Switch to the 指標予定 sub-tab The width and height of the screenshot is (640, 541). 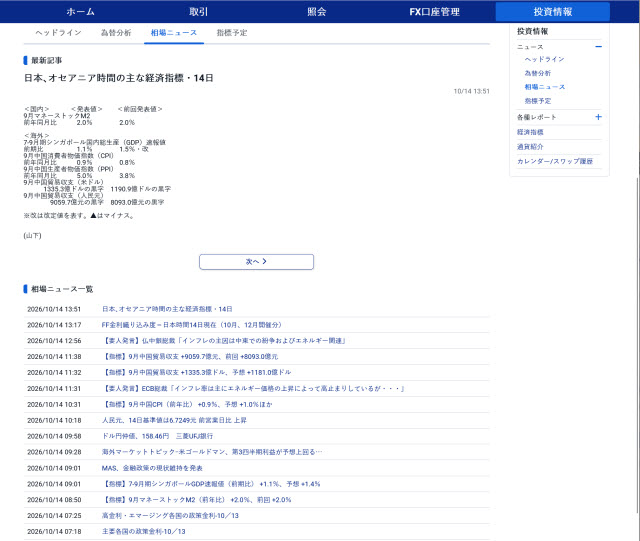pos(232,33)
